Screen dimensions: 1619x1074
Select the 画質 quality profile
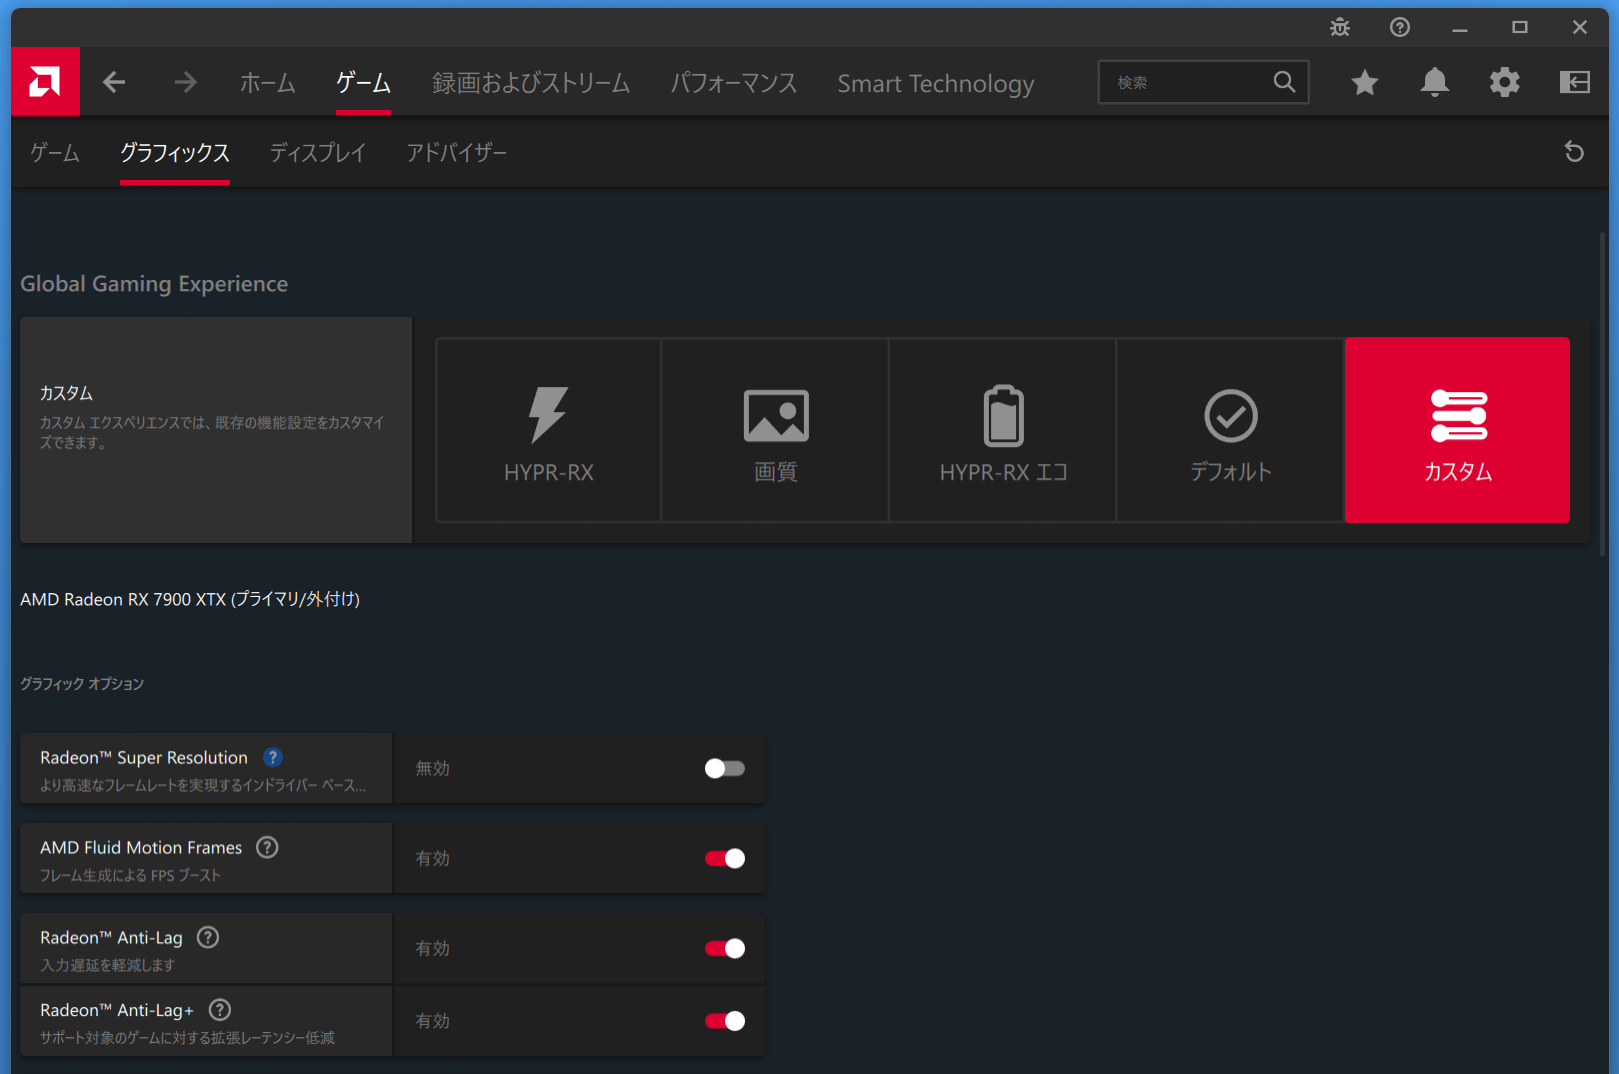coord(776,430)
